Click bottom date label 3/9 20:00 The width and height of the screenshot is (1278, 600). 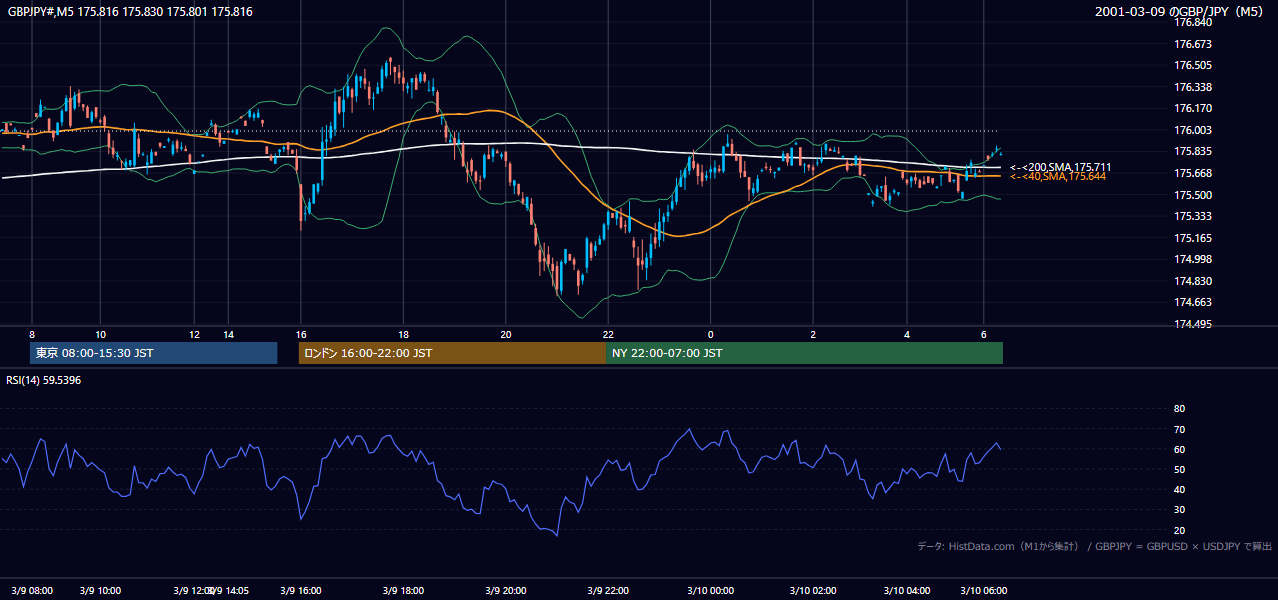click(x=506, y=591)
